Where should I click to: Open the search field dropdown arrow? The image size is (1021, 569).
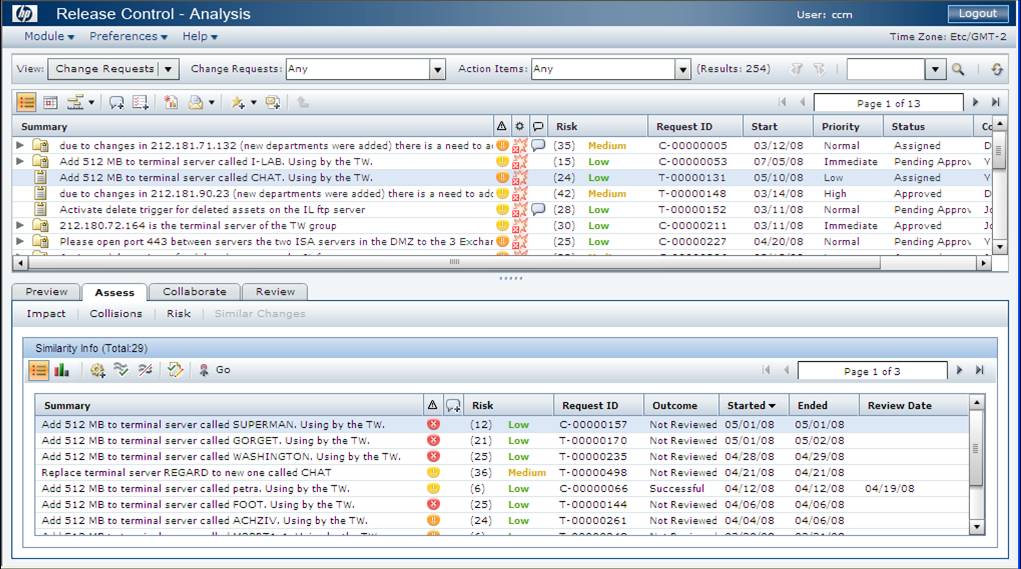tap(935, 69)
